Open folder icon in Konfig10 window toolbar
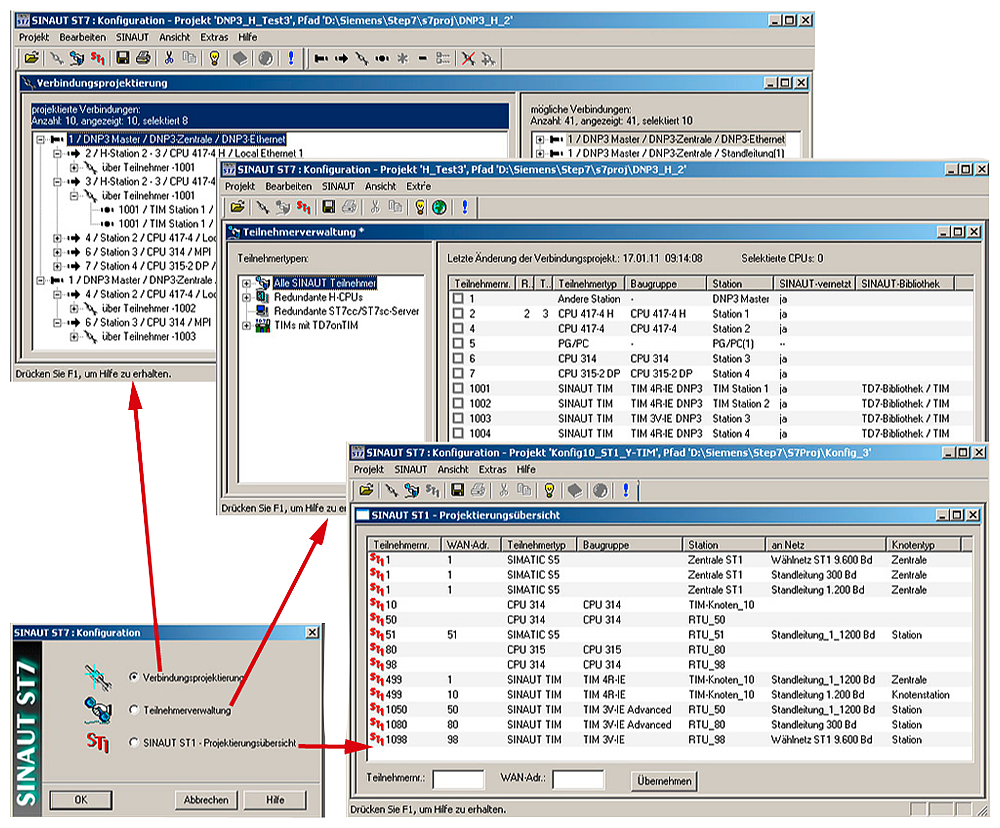Screen dimensions: 1000x828 coord(366,490)
